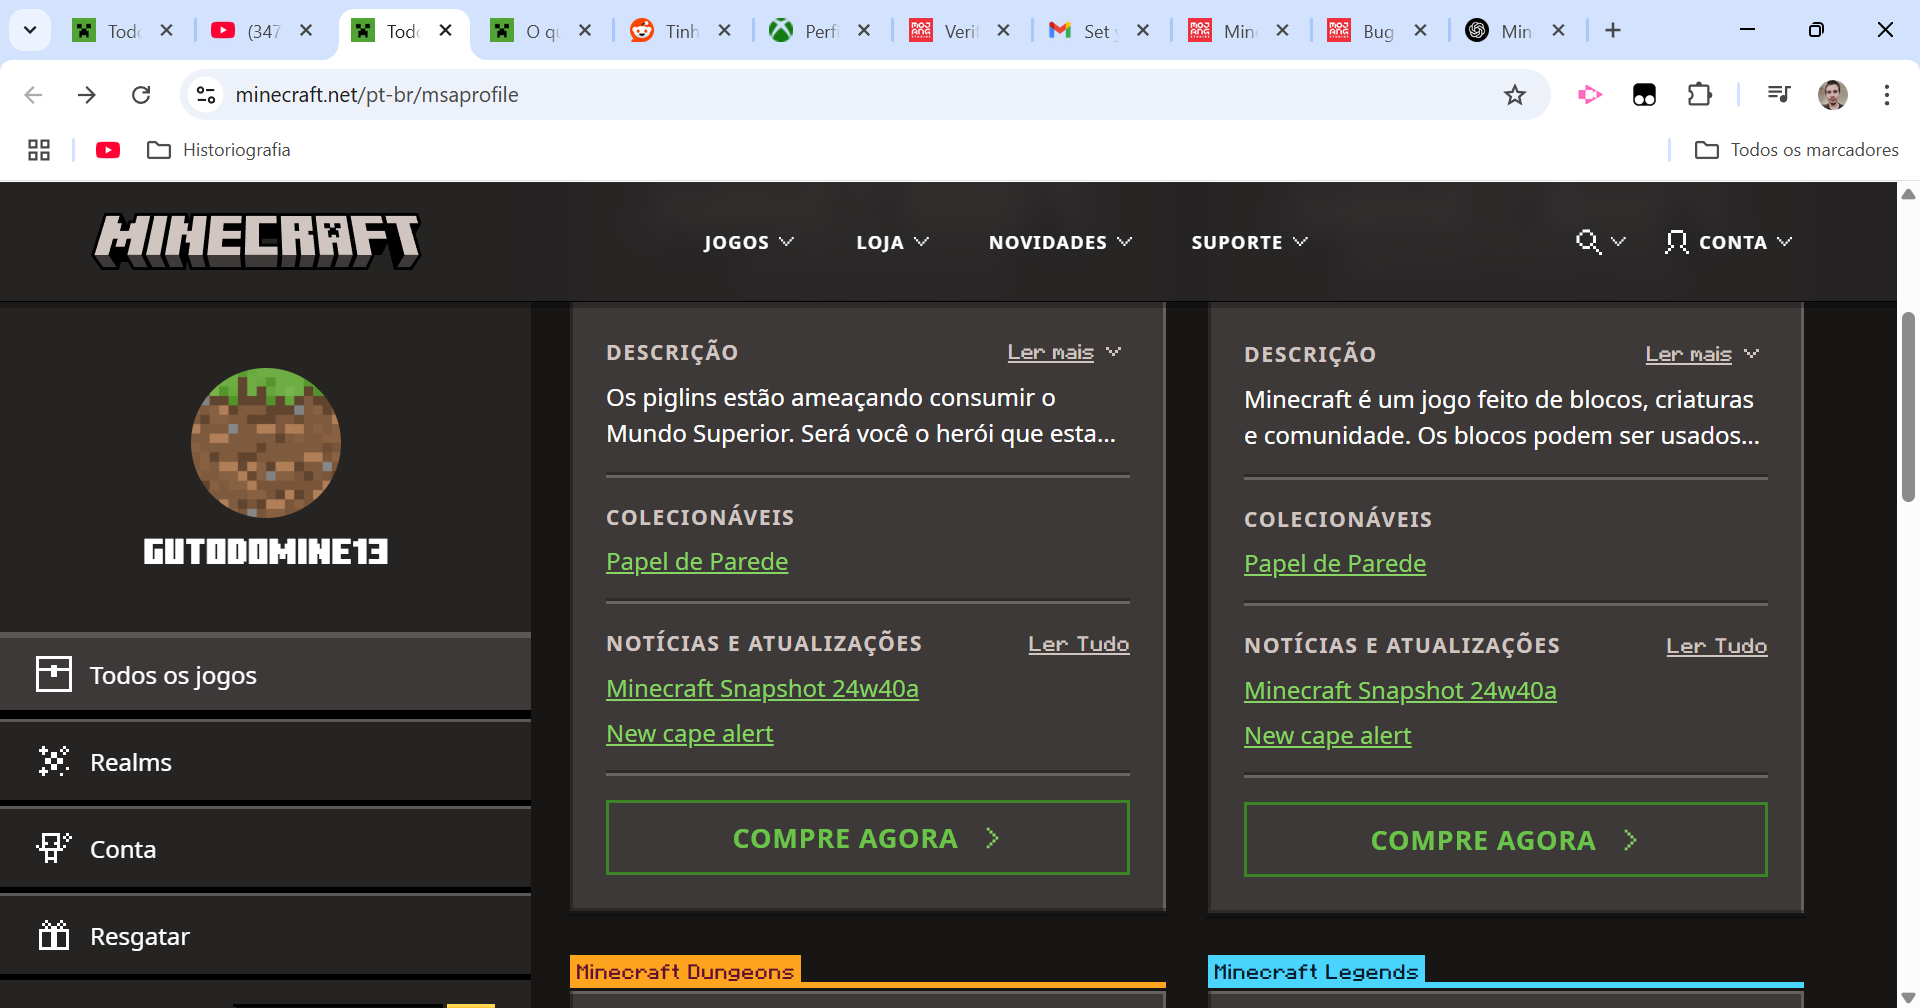1920x1008 pixels.
Task: Select Resgatar in sidebar
Action: point(265,936)
